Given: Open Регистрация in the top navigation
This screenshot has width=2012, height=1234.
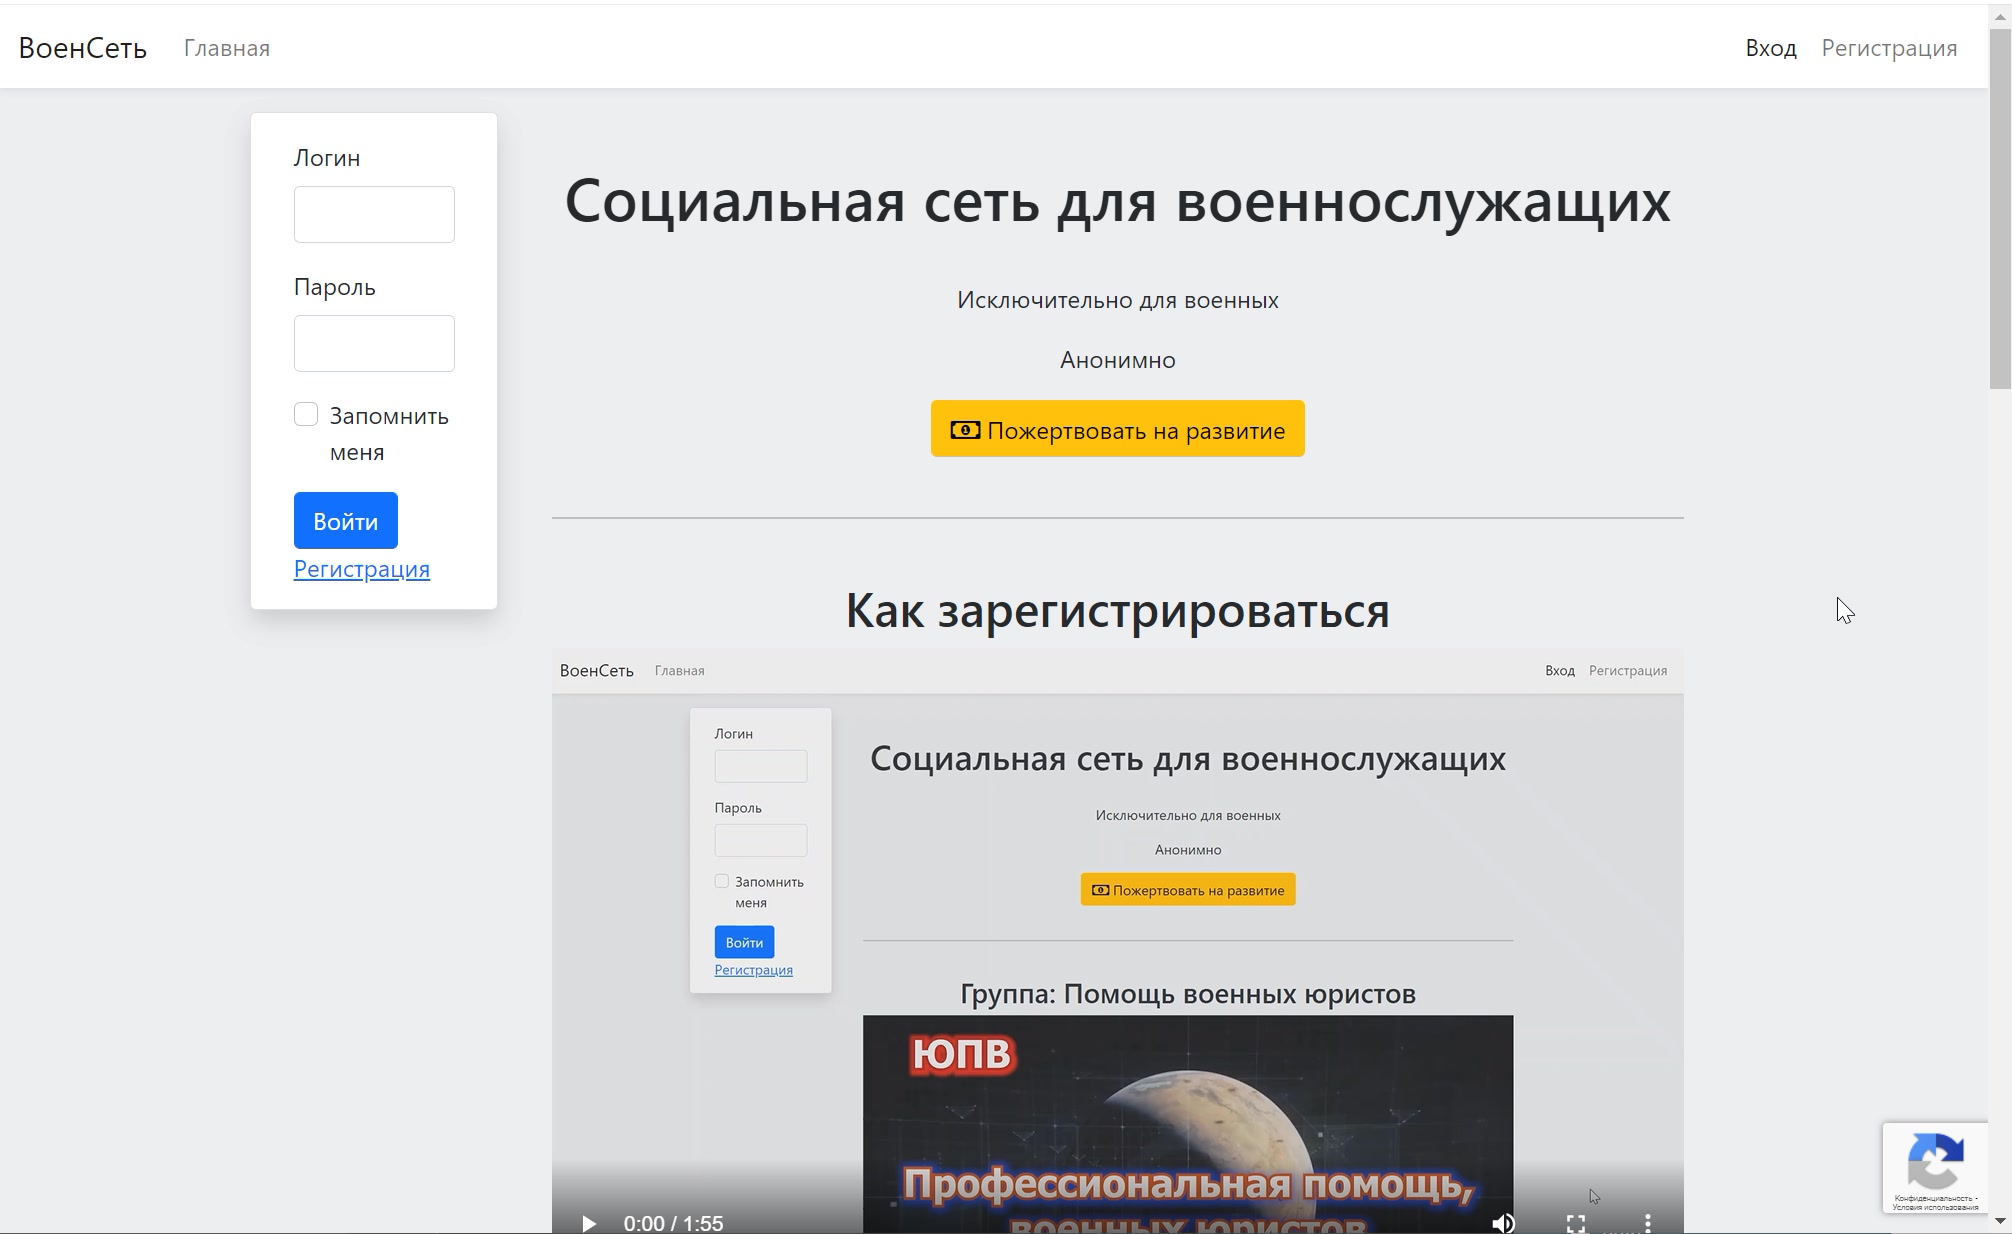Looking at the screenshot, I should [1889, 48].
